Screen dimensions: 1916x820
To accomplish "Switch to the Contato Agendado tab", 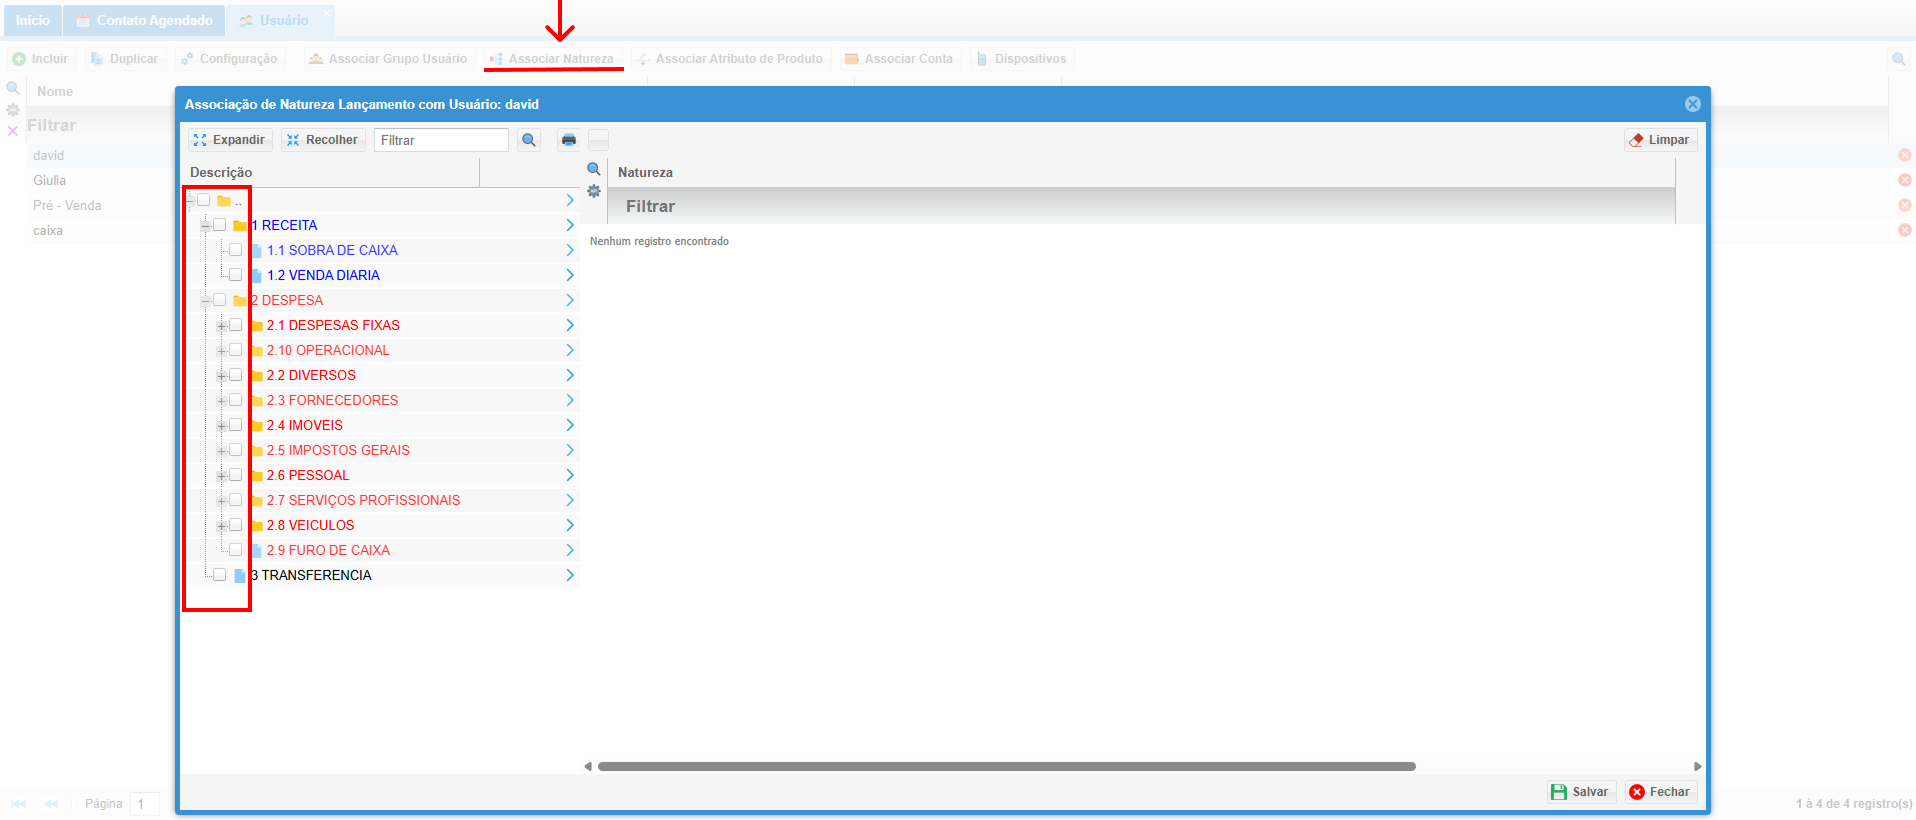I will coord(144,20).
